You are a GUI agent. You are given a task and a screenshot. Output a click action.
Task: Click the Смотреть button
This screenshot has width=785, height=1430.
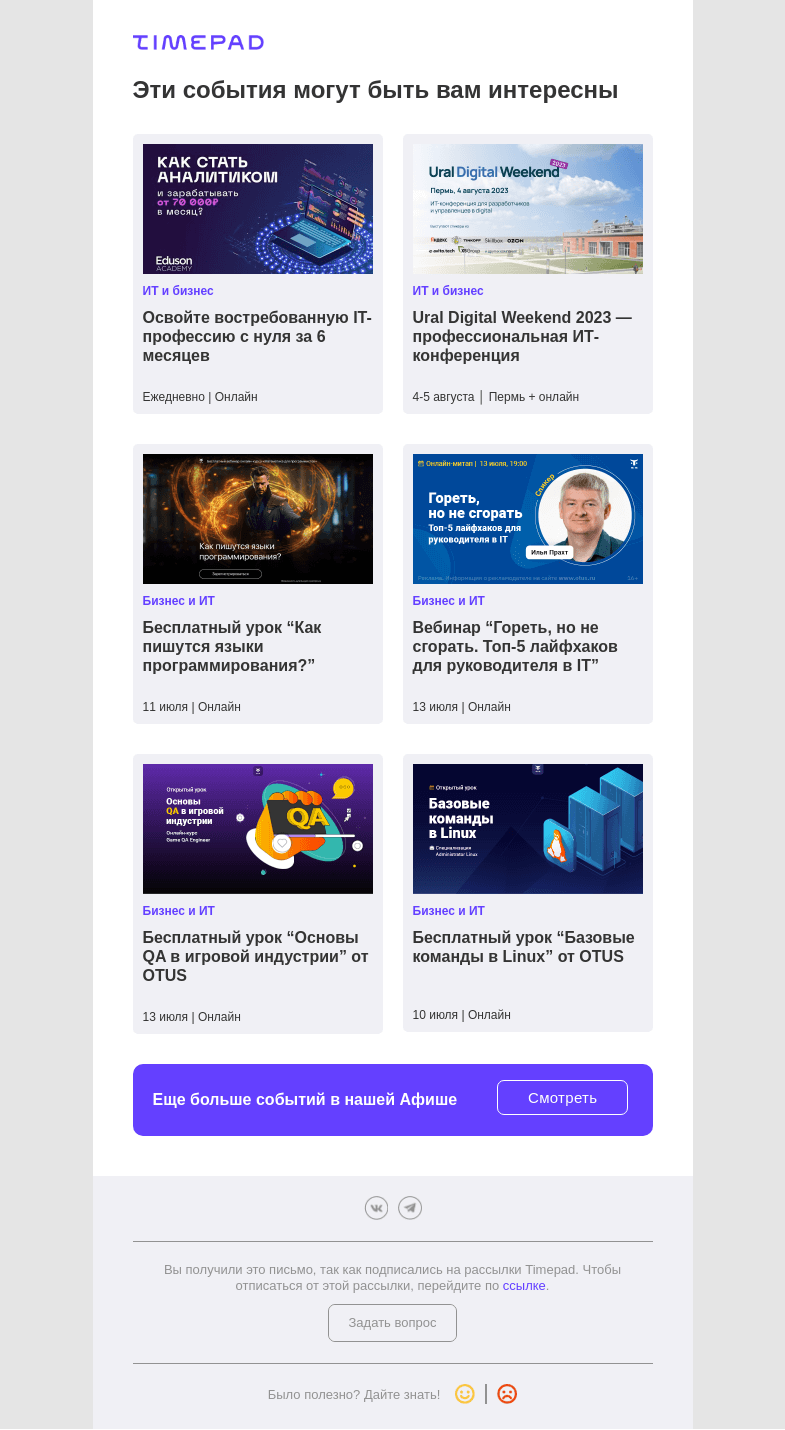click(x=562, y=1098)
